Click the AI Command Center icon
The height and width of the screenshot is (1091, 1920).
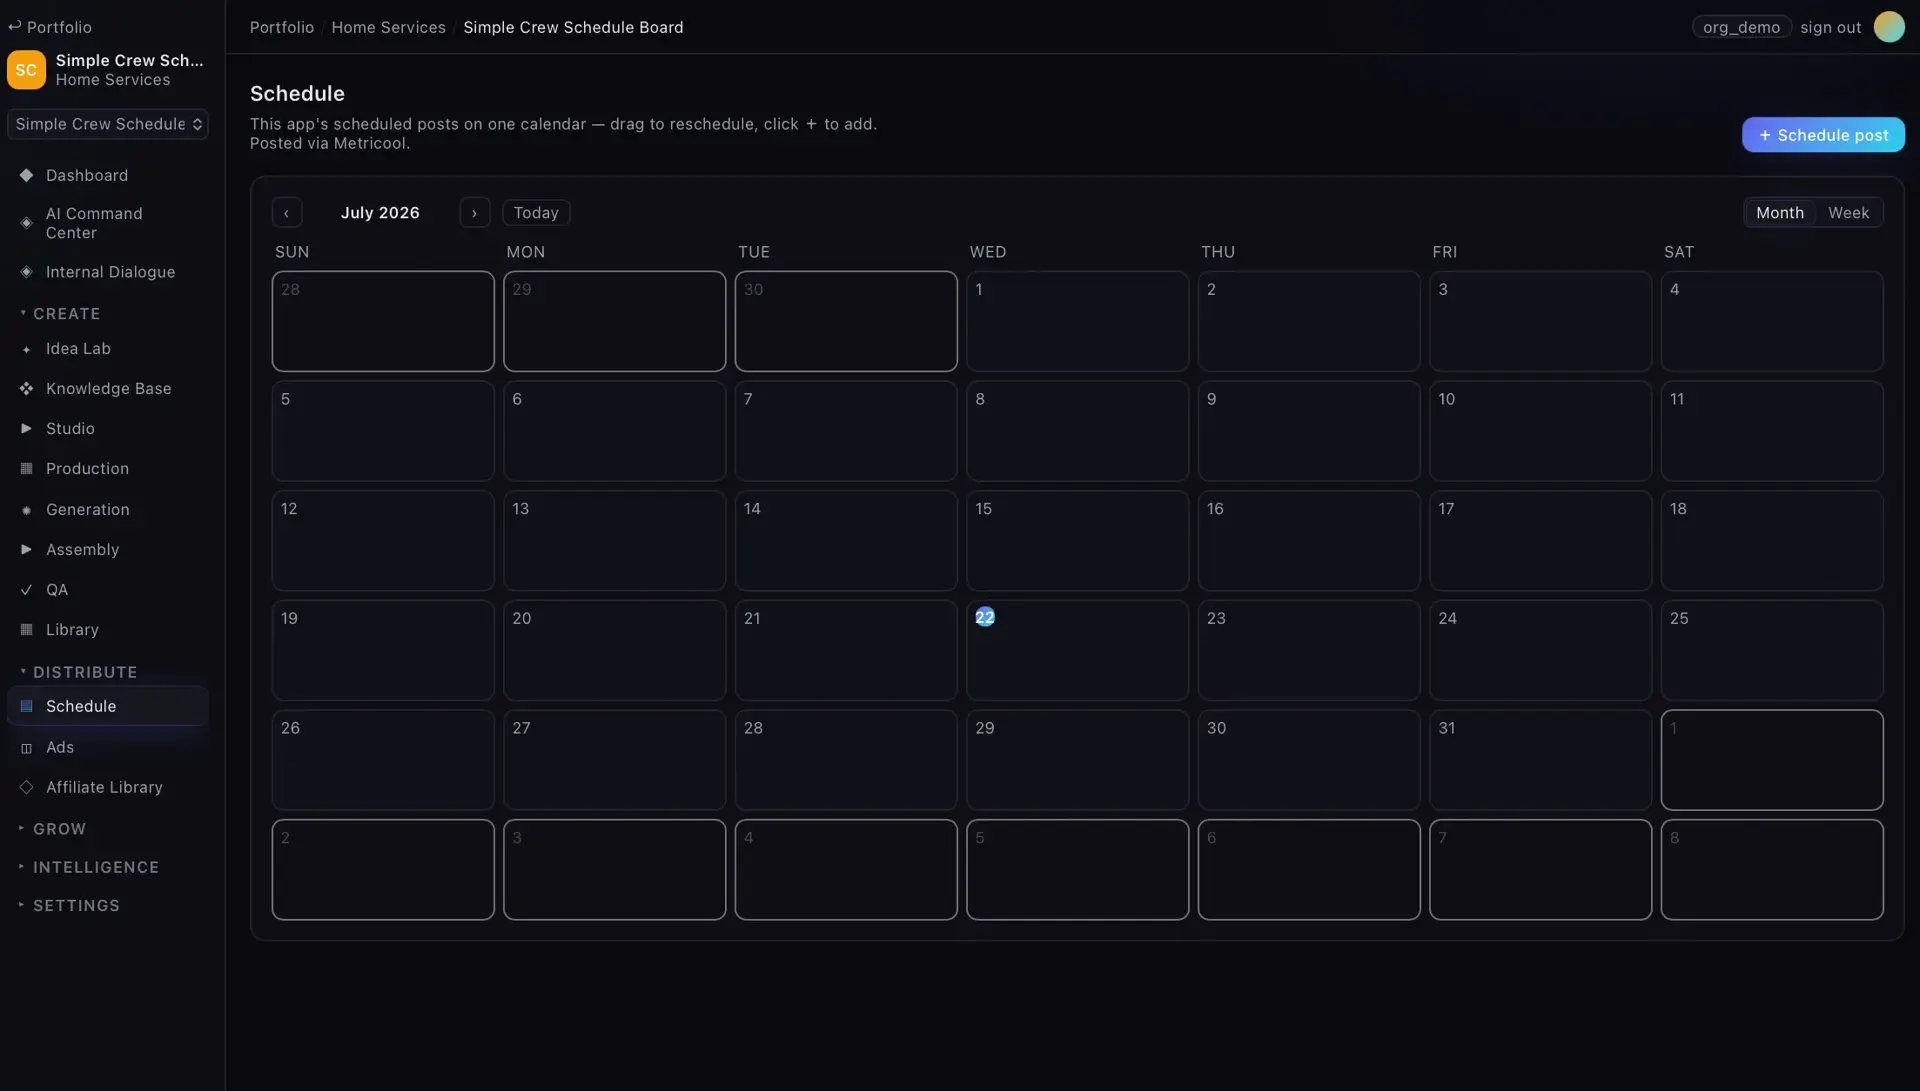click(27, 223)
